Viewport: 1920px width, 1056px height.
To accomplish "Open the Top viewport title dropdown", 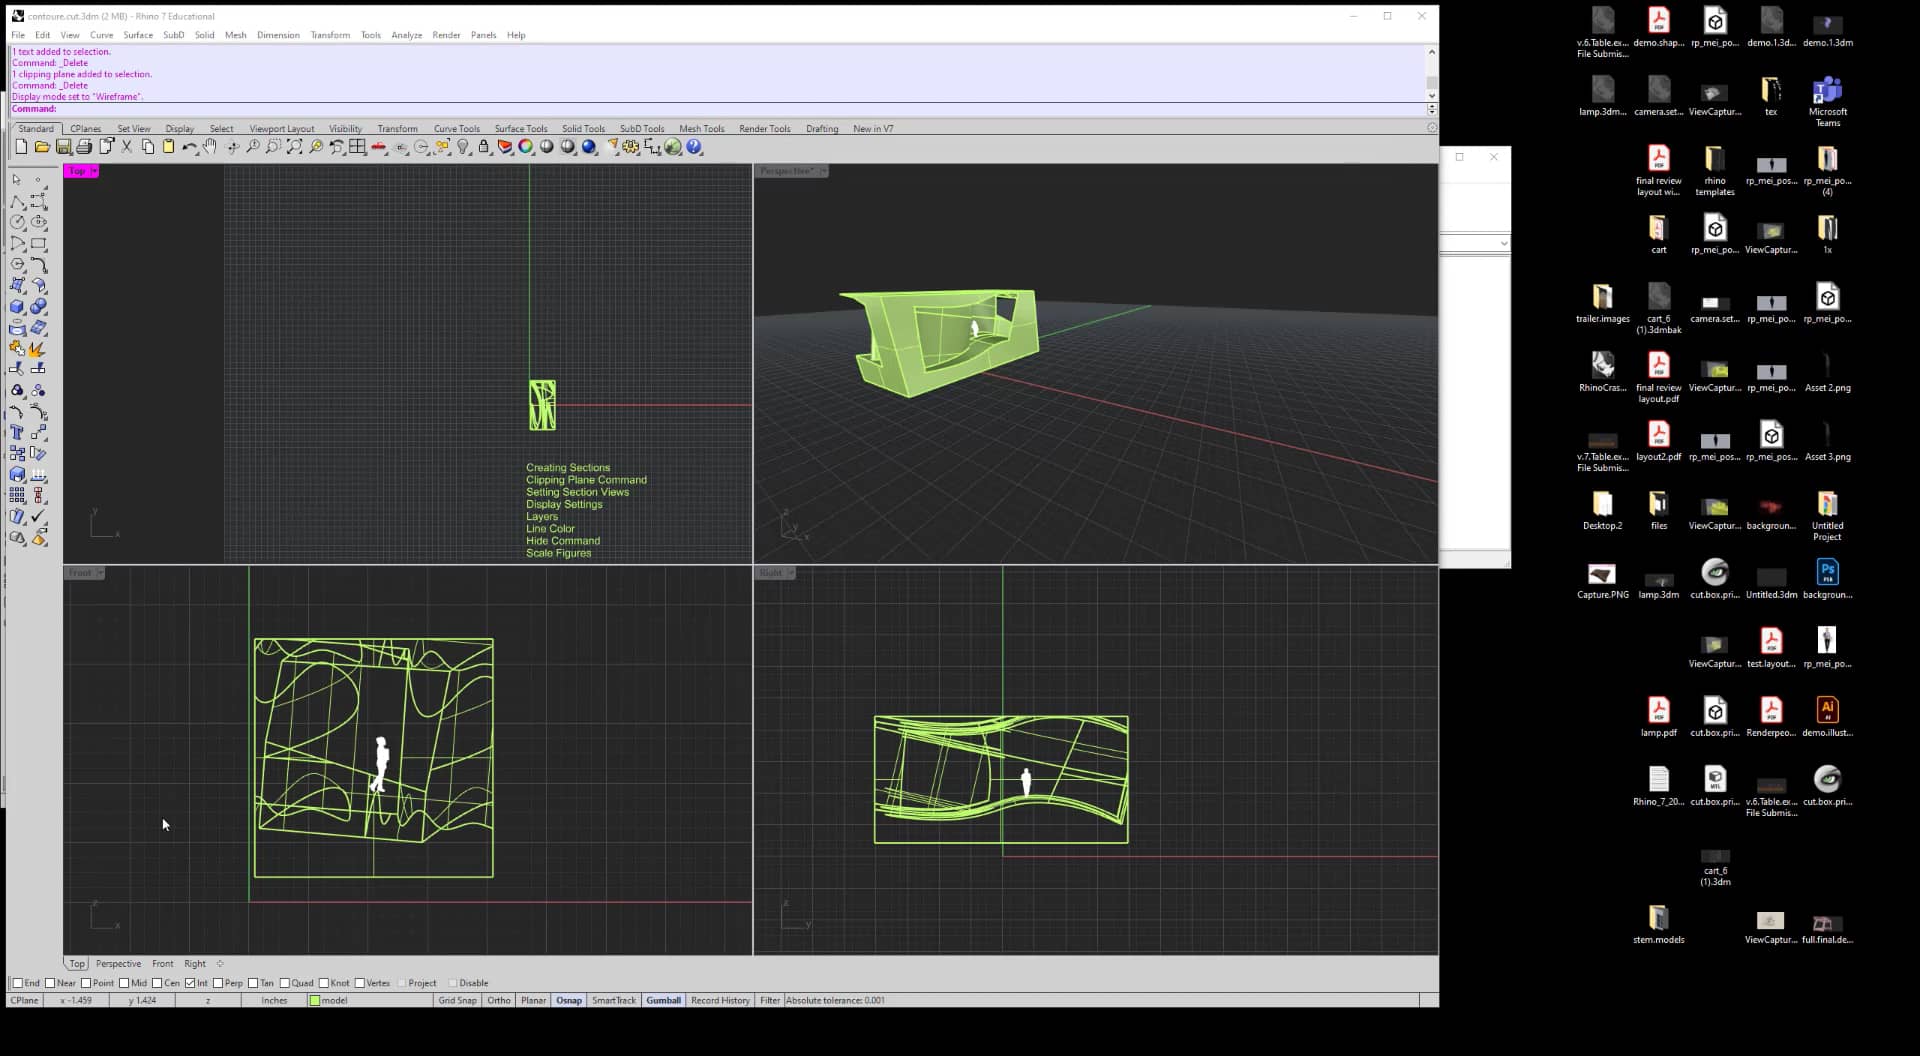I will tap(94, 171).
